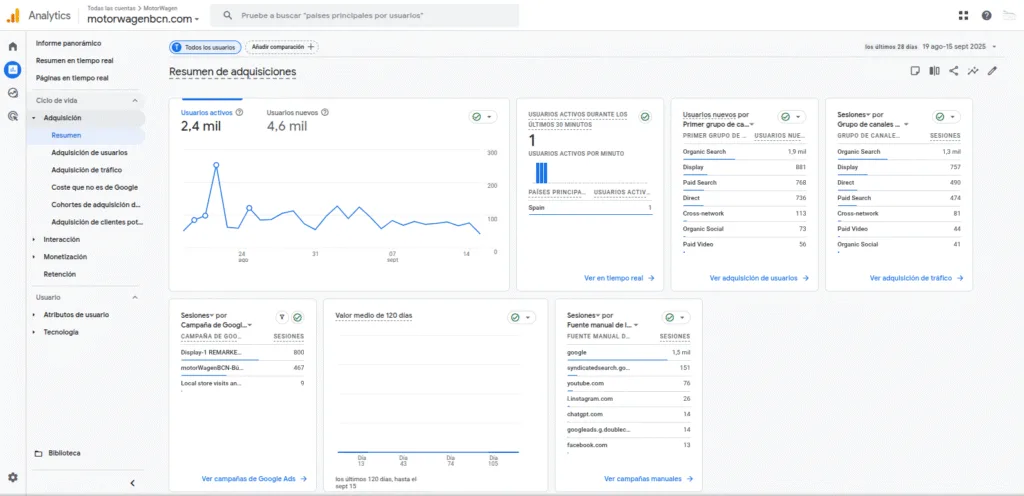
Task: Open the Explore icon in left rail
Action: click(x=12, y=93)
